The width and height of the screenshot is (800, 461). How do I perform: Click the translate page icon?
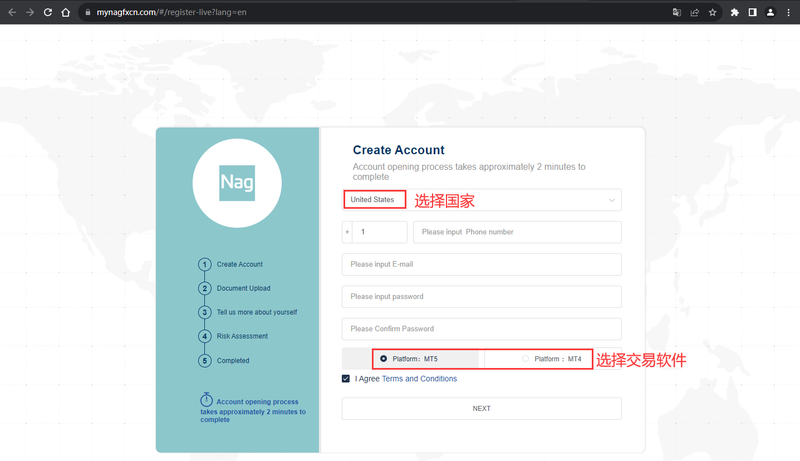[x=677, y=12]
